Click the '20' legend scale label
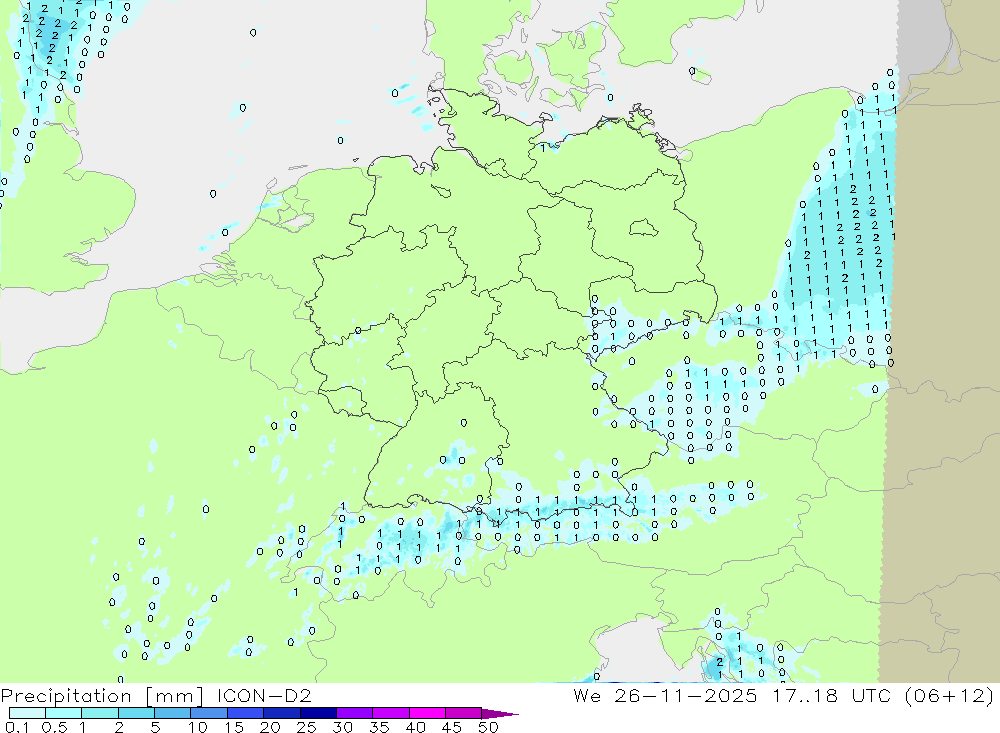This screenshot has width=1000, height=733. point(270,727)
